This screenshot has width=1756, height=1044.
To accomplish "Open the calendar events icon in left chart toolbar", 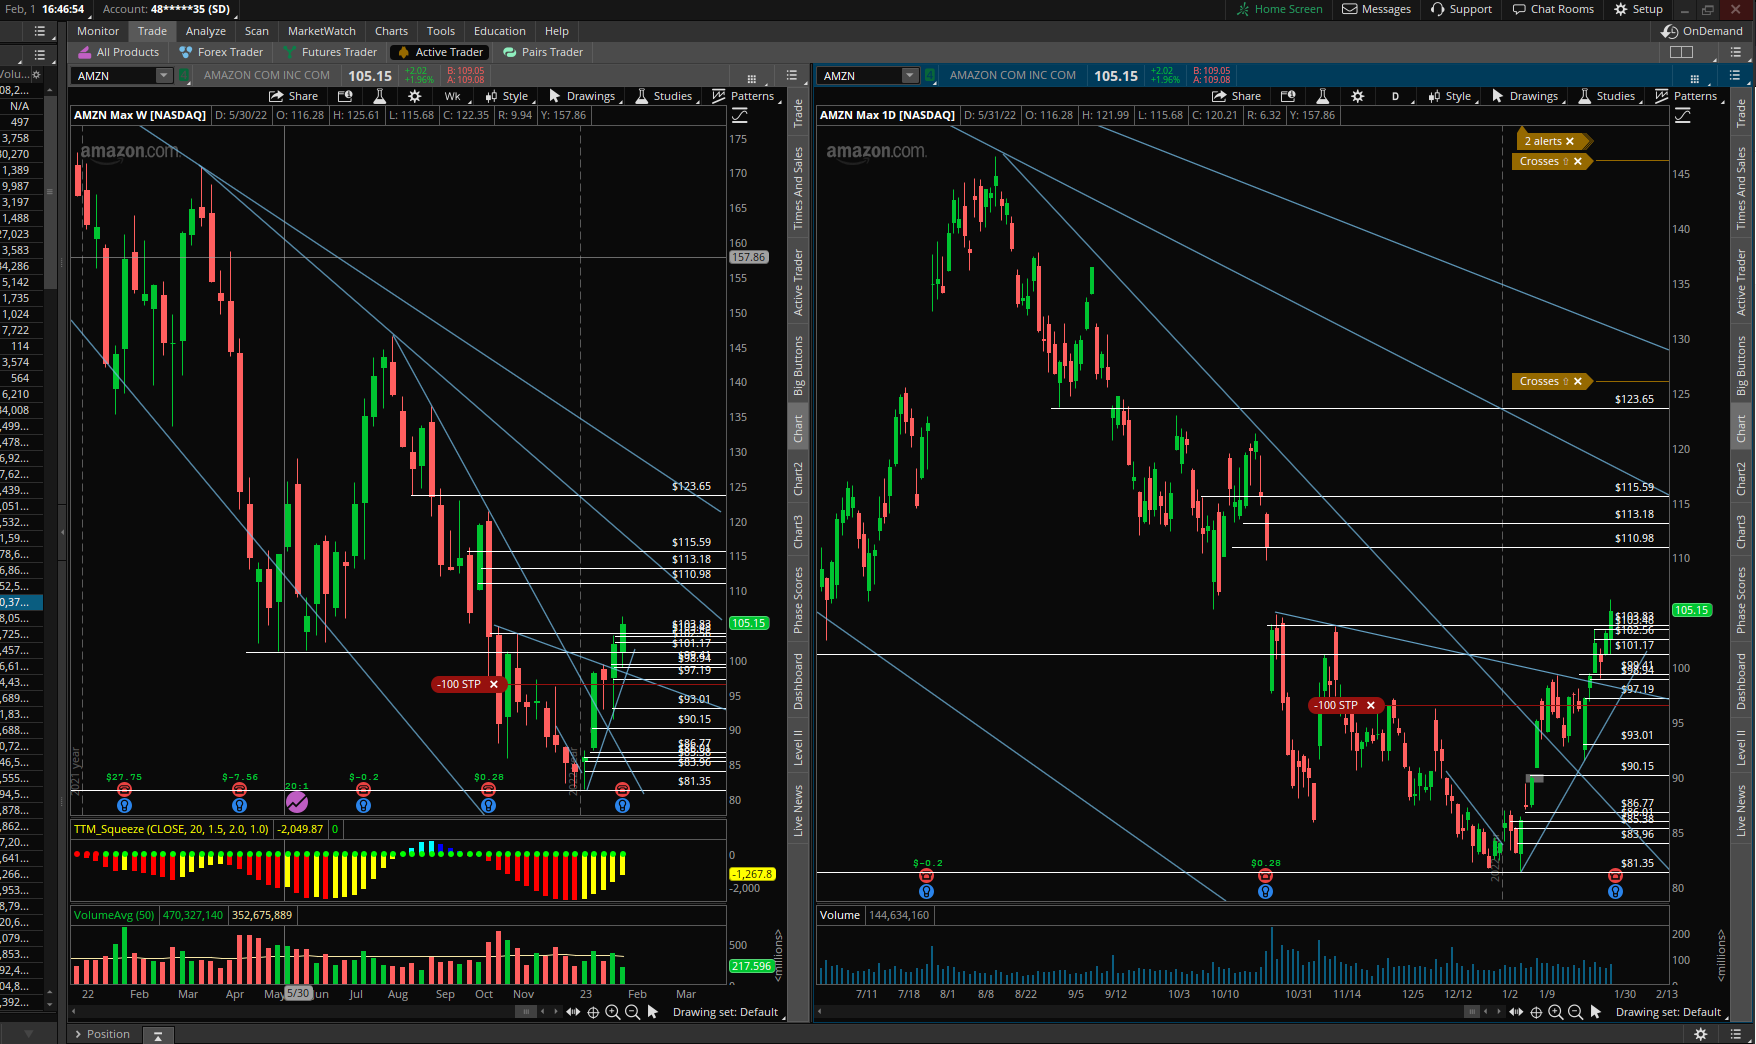I will click(x=345, y=96).
